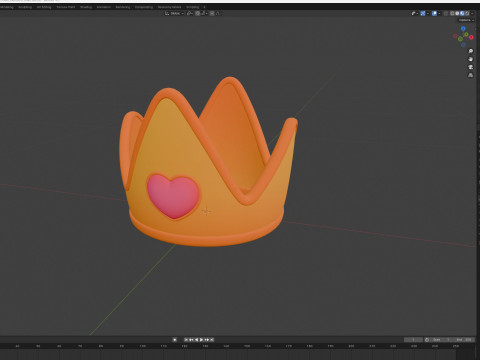
Task: Open the pivot point dropdown
Action: pyautogui.click(x=190, y=13)
